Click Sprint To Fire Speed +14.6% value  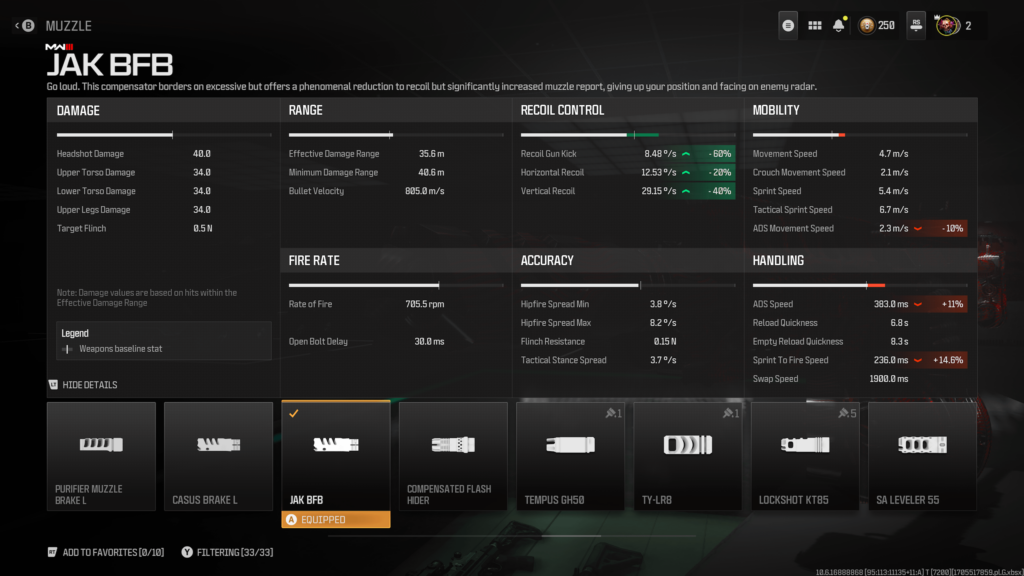click(947, 360)
